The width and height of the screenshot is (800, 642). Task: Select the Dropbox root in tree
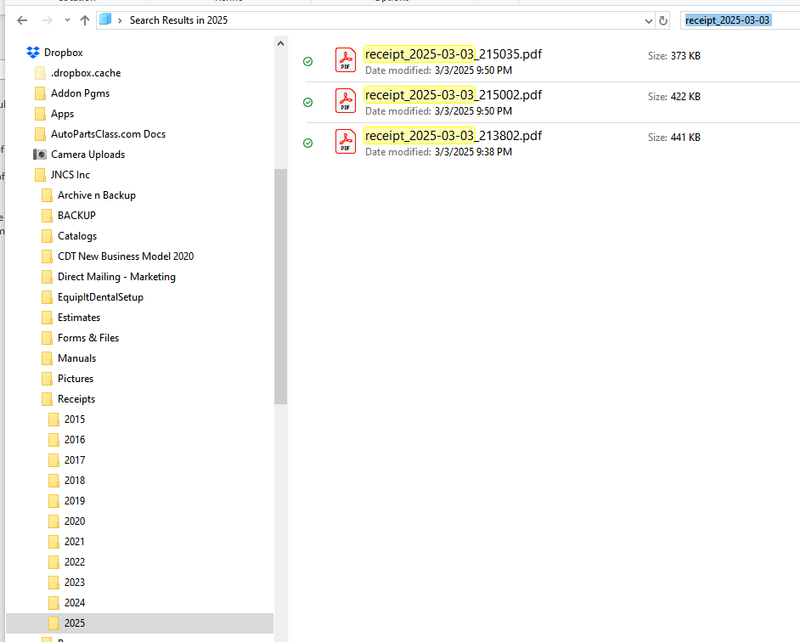click(x=63, y=53)
